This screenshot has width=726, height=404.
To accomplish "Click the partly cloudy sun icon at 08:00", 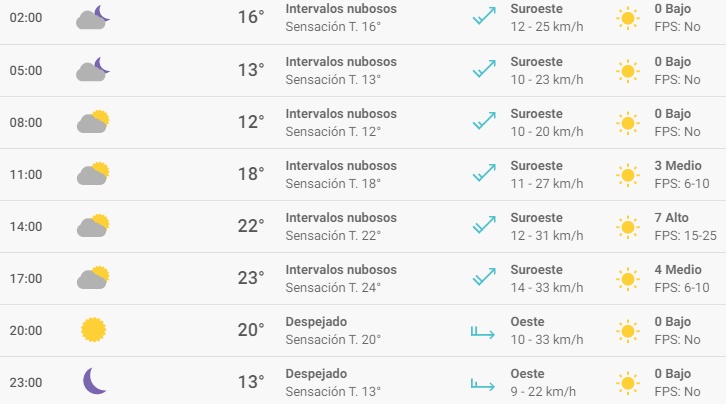I will pos(93,122).
